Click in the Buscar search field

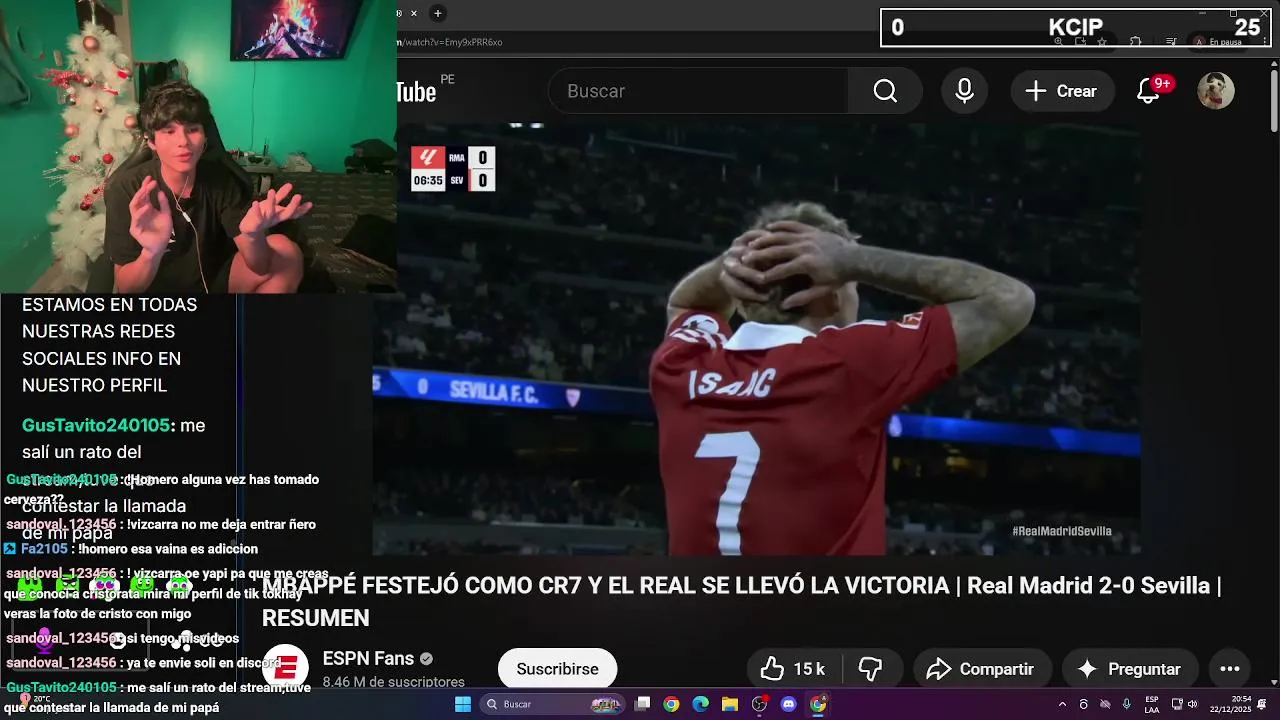click(698, 91)
